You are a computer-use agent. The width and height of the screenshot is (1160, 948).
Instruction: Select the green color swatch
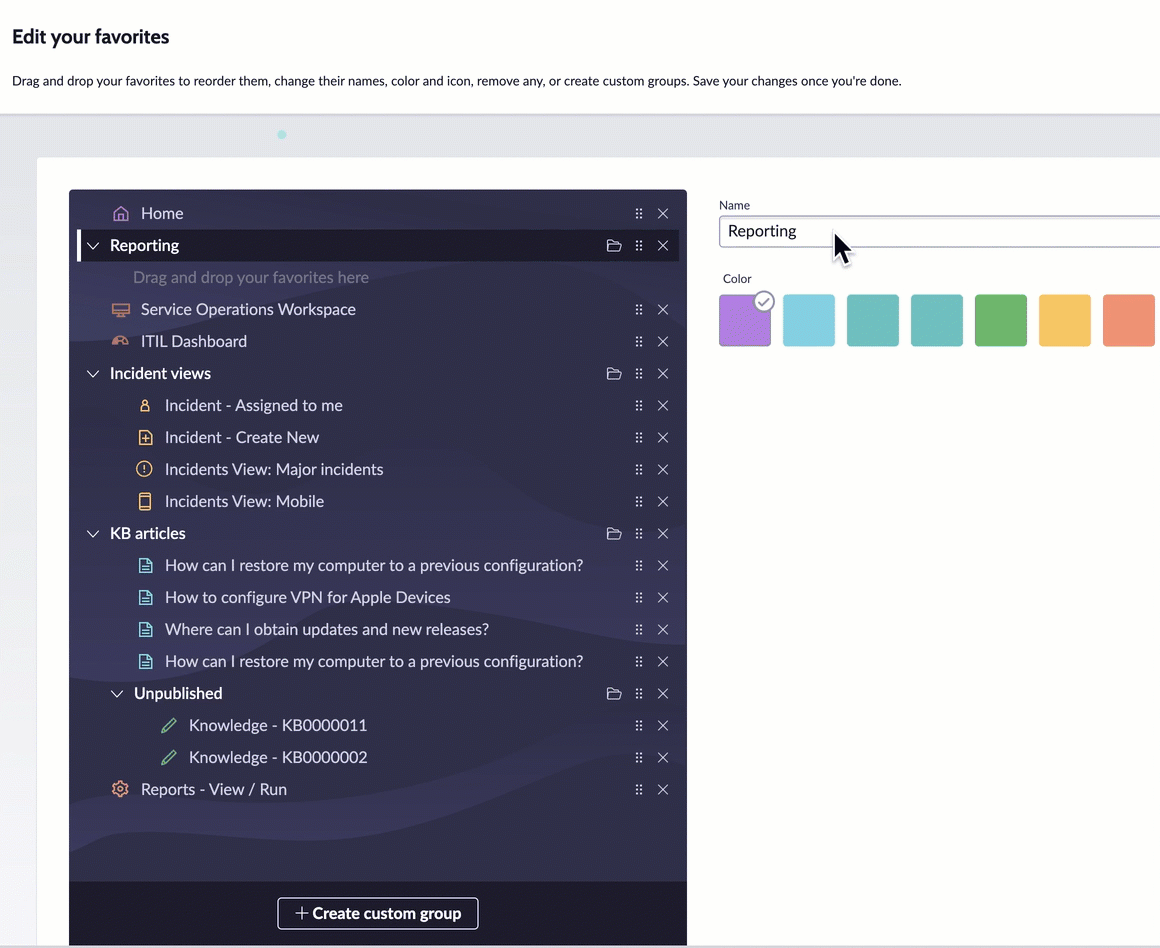tap(1001, 320)
